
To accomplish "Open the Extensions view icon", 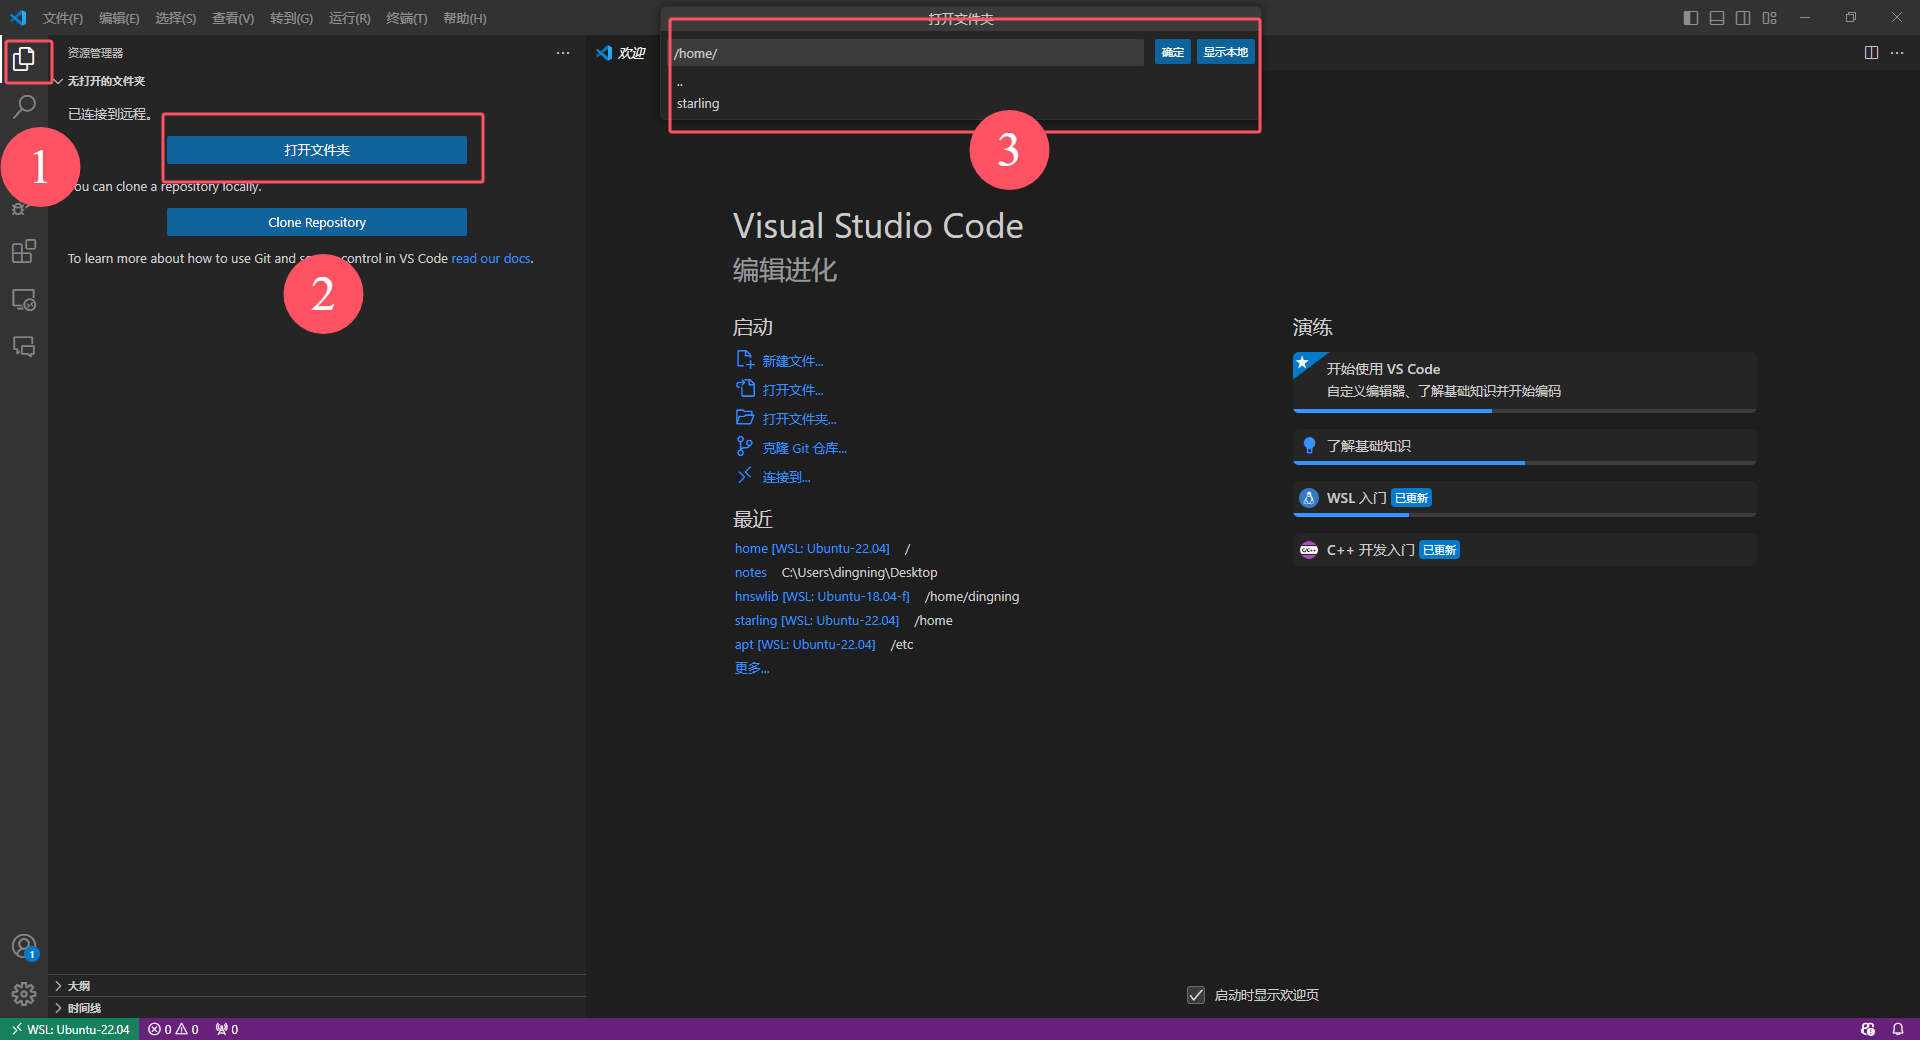I will click(24, 251).
